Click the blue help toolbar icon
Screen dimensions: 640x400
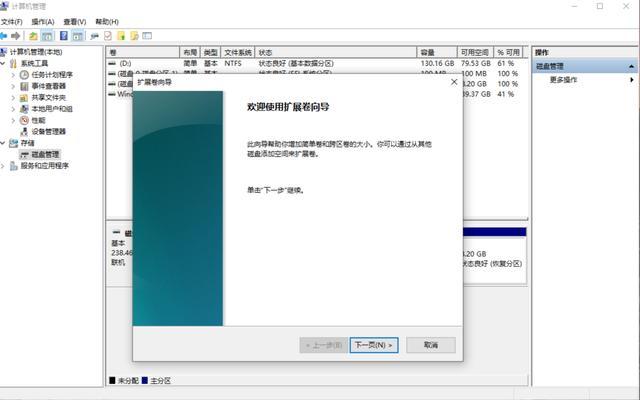point(64,36)
